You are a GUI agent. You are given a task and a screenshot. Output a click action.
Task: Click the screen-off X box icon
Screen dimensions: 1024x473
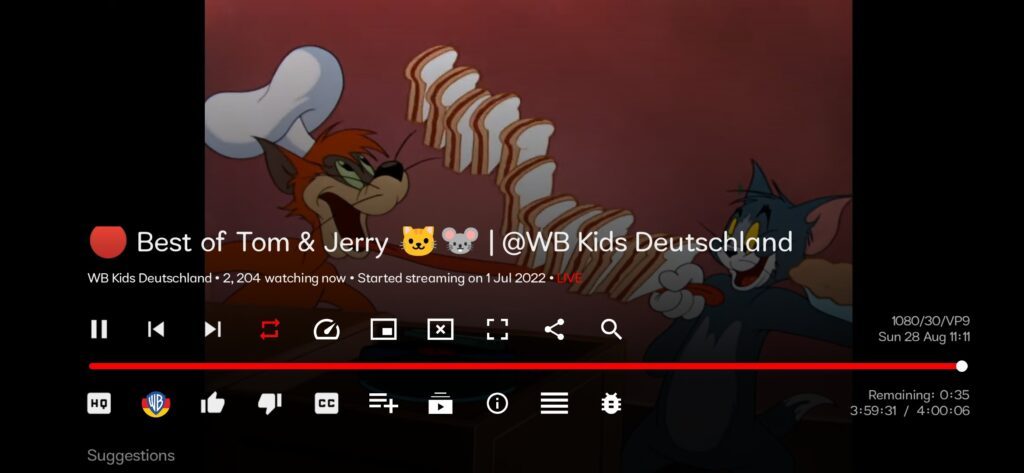click(440, 329)
